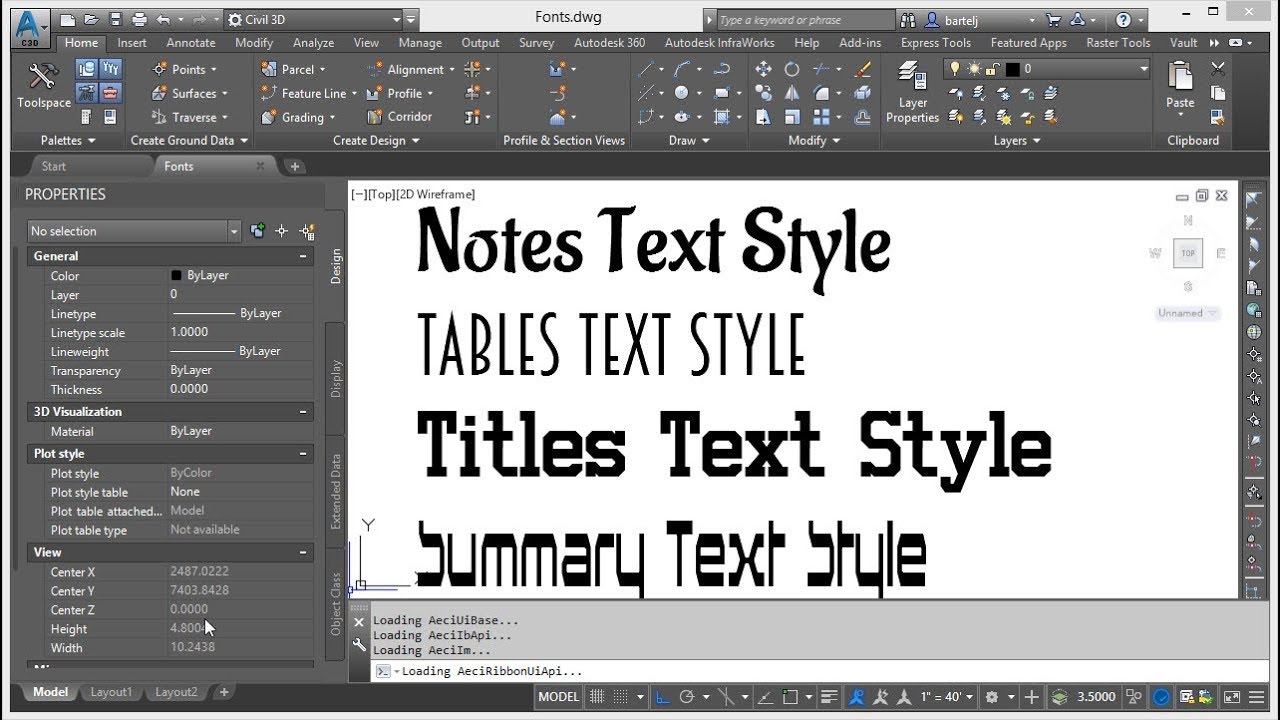The width and height of the screenshot is (1280, 720).
Task: Toggle snap mode in status bar
Action: pos(622,697)
